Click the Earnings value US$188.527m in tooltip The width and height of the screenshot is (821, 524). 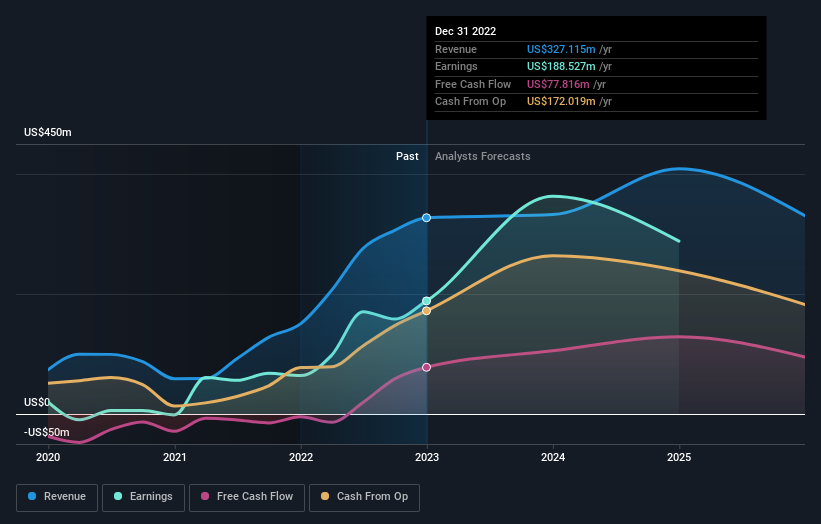click(561, 66)
